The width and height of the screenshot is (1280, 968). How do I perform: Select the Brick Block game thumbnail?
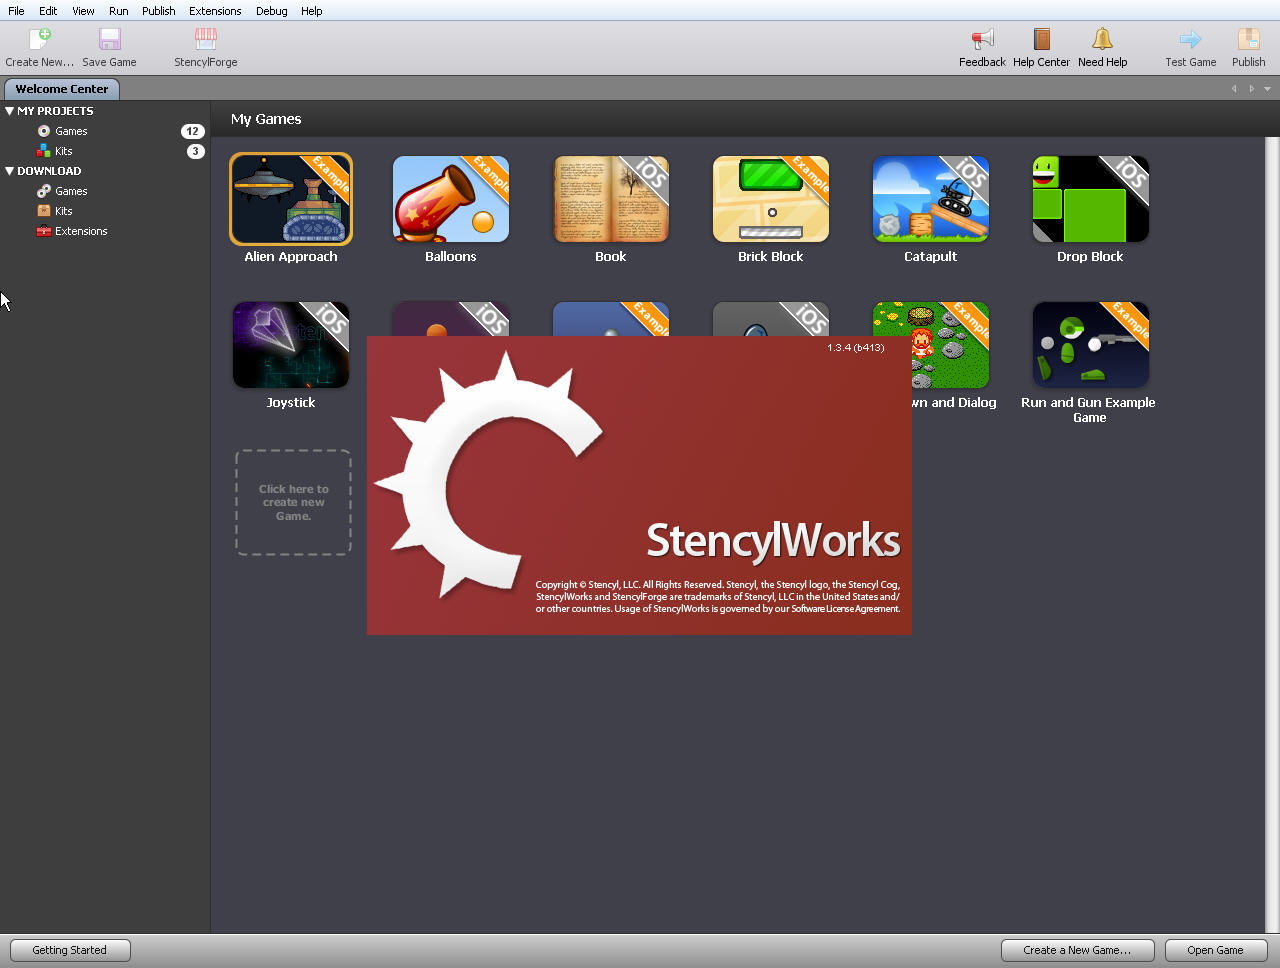coord(771,199)
